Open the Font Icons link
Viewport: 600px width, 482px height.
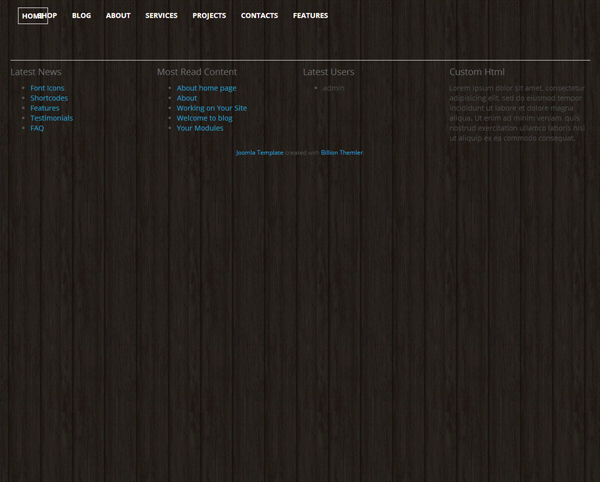point(47,88)
